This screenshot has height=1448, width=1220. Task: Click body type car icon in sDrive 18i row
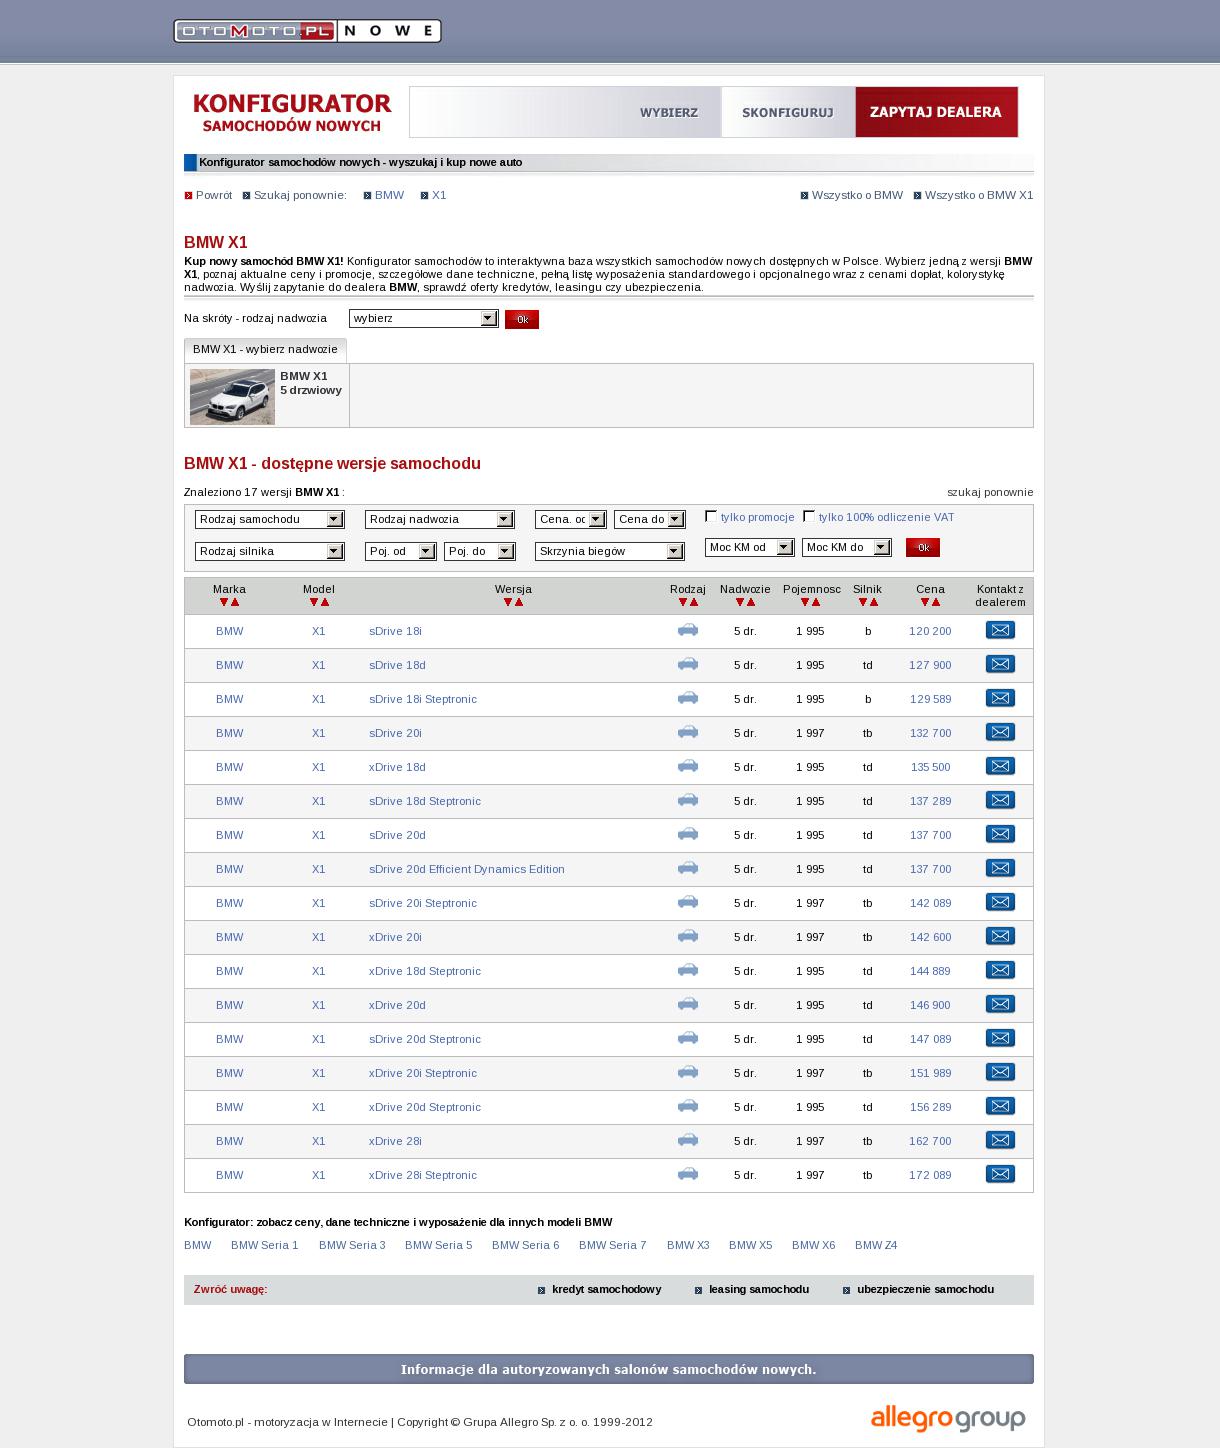click(x=687, y=630)
